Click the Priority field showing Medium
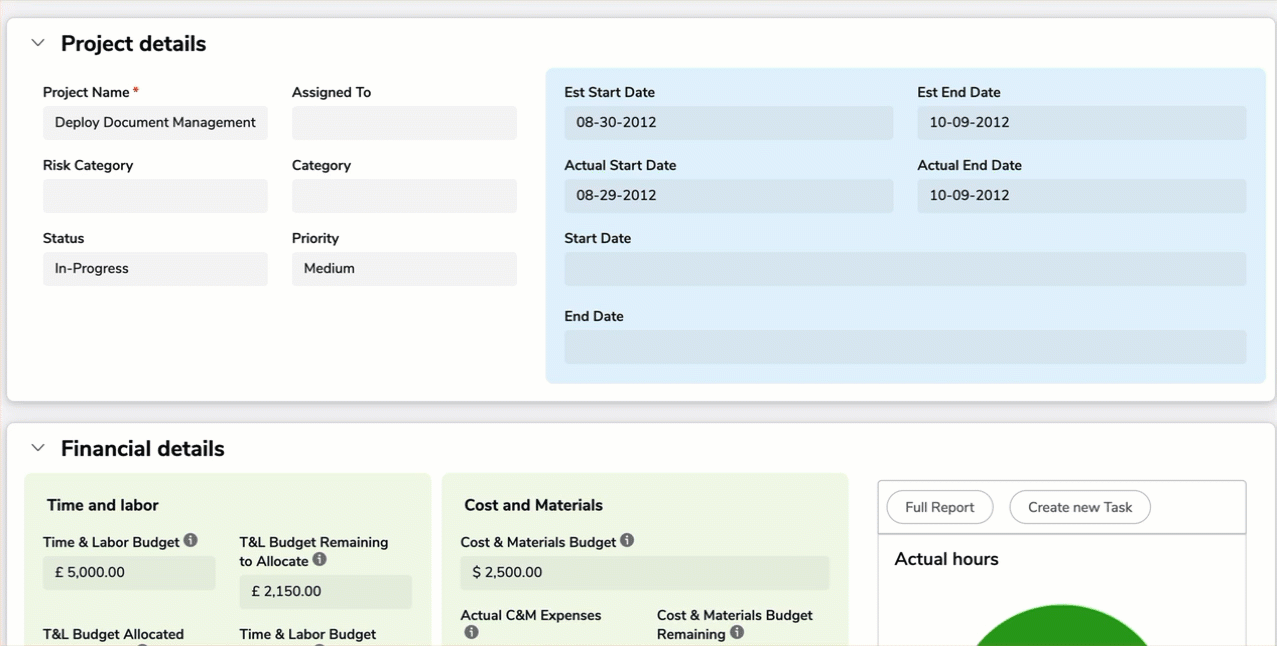This screenshot has width=1277, height=646. [404, 269]
